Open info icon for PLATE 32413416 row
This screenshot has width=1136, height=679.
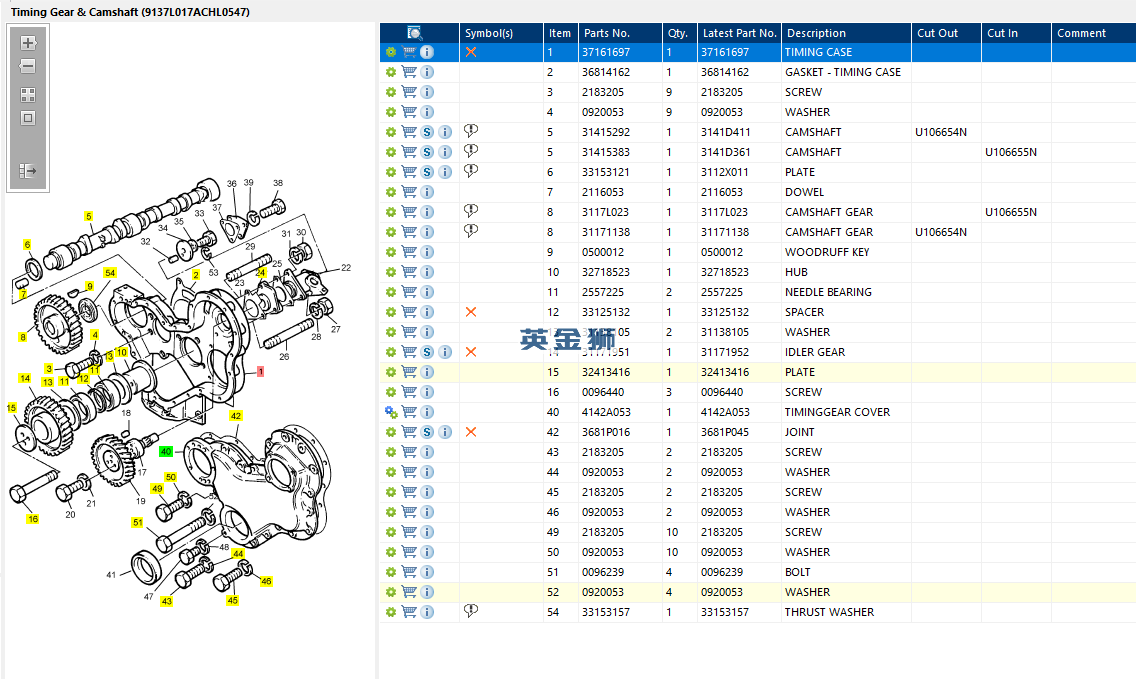[427, 372]
